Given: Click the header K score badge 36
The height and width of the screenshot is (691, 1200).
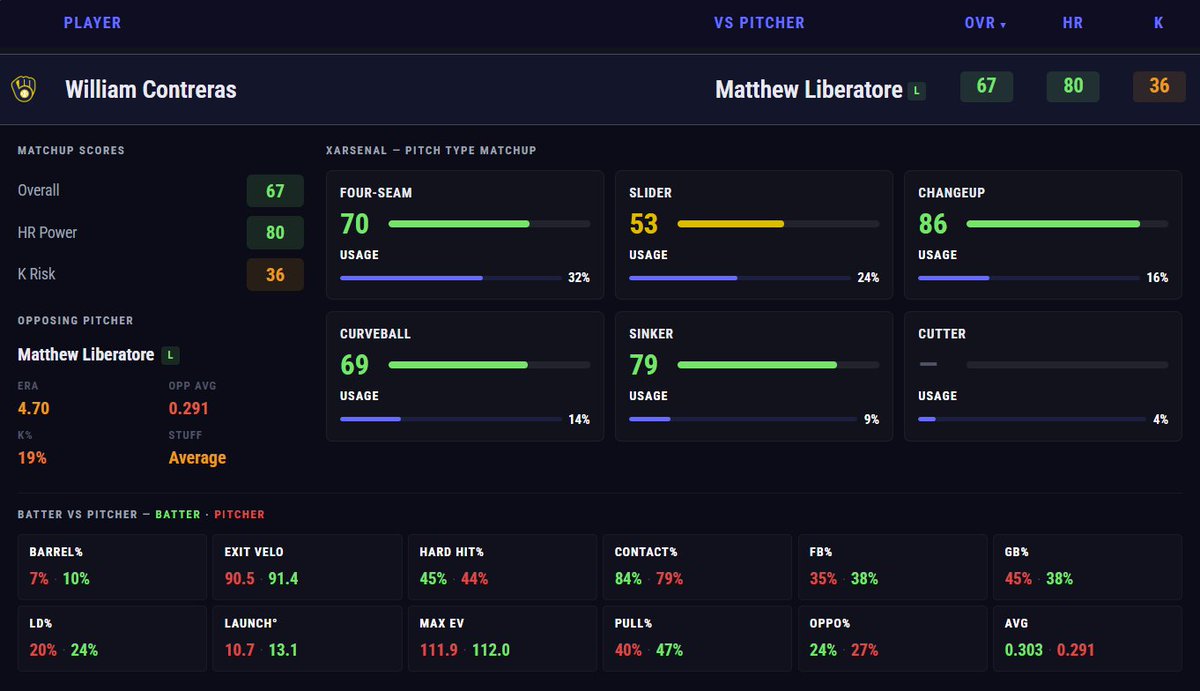Looking at the screenshot, I should [1159, 86].
